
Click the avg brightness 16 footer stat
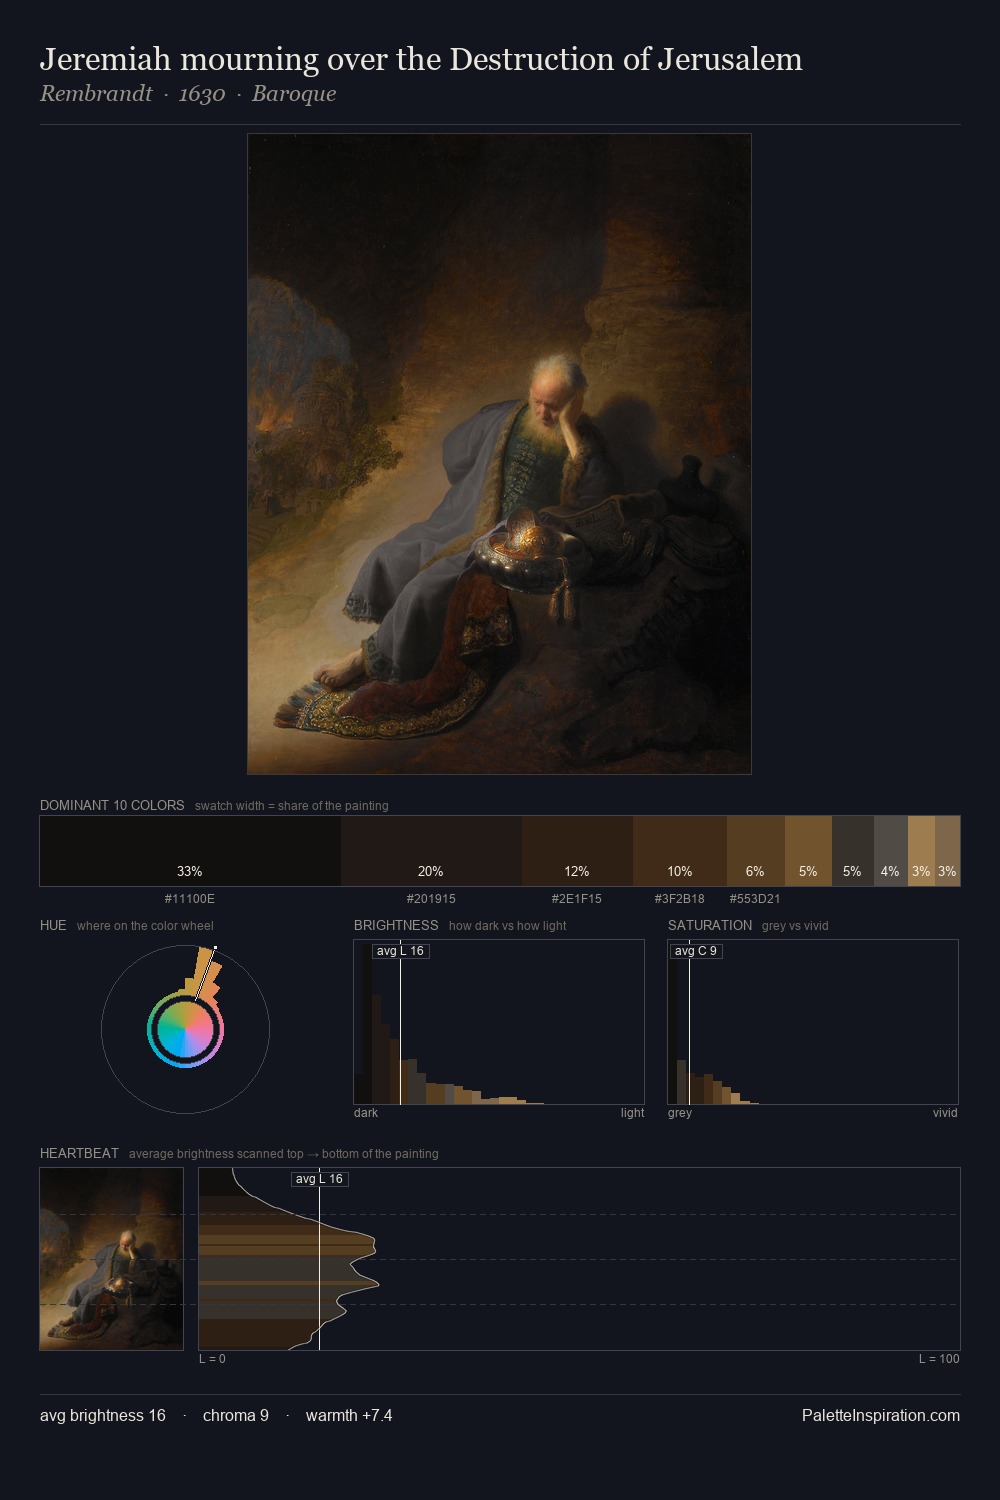pyautogui.click(x=103, y=1415)
